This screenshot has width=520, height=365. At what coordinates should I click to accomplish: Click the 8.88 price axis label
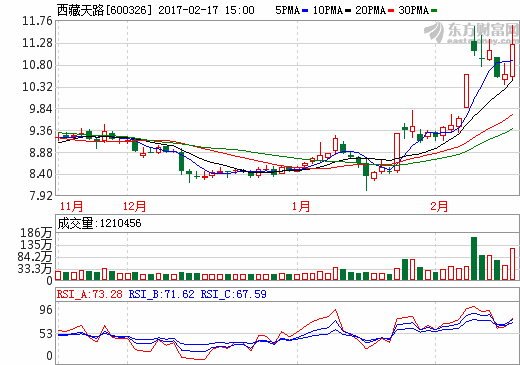coord(41,153)
